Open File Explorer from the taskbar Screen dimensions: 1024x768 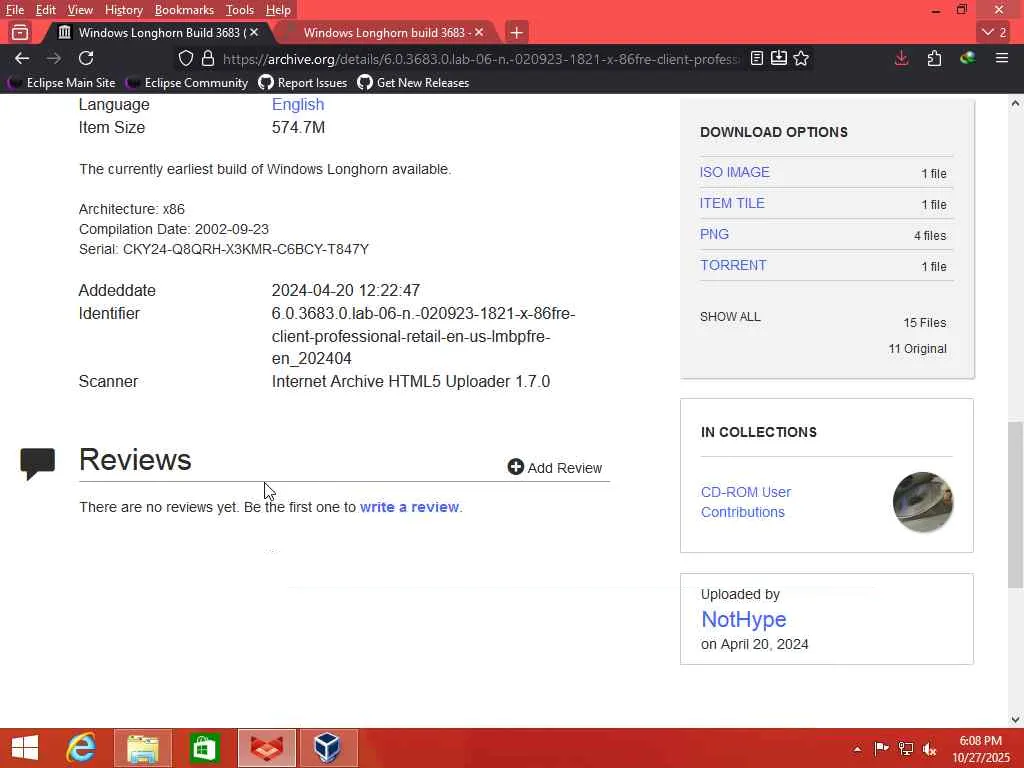[x=142, y=748]
